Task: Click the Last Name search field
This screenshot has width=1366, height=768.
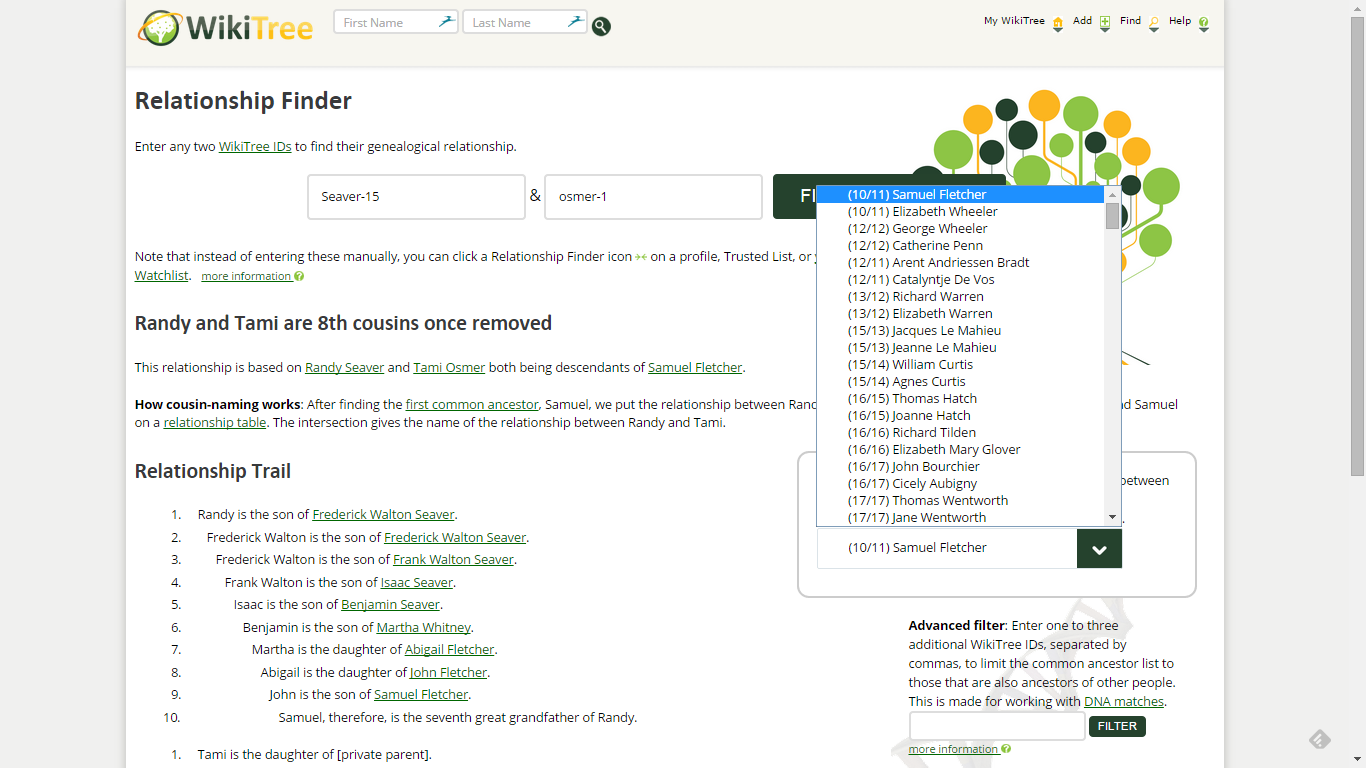Action: click(x=525, y=22)
